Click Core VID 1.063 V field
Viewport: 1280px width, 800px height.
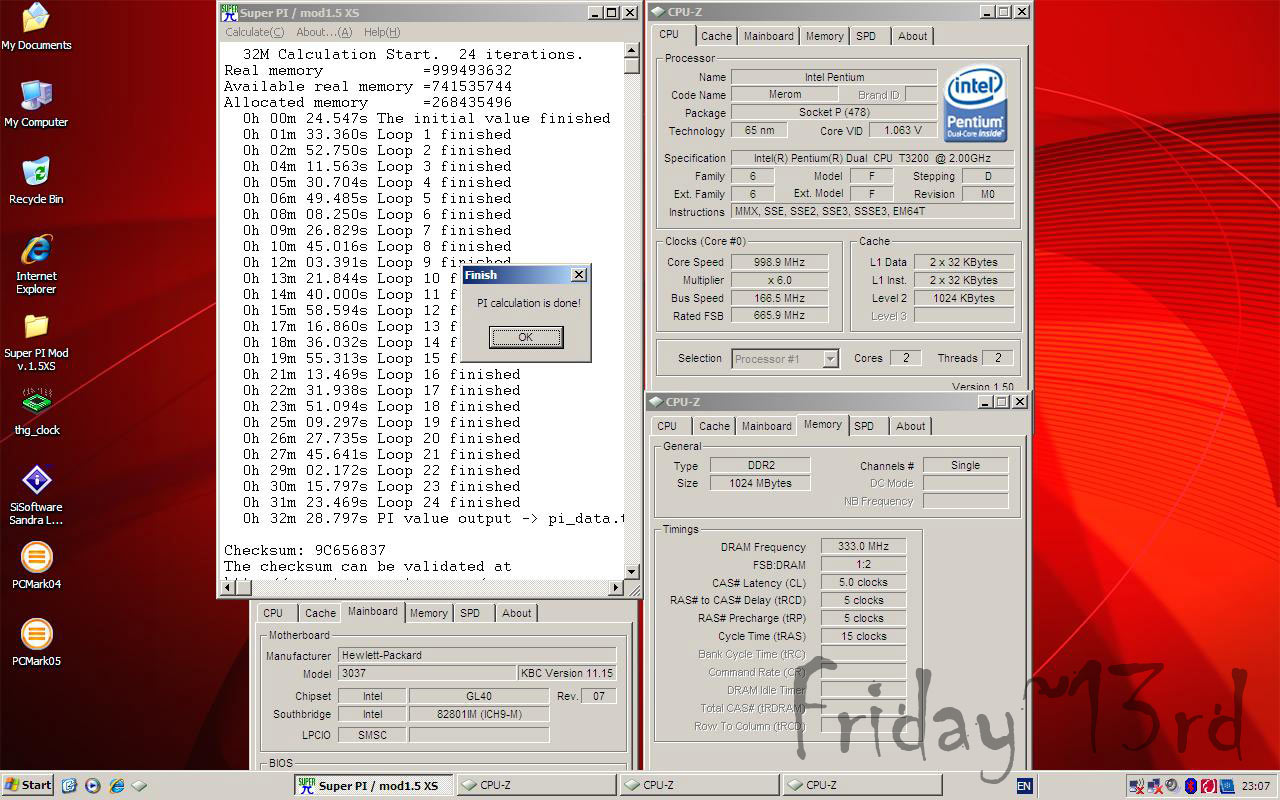coord(903,130)
